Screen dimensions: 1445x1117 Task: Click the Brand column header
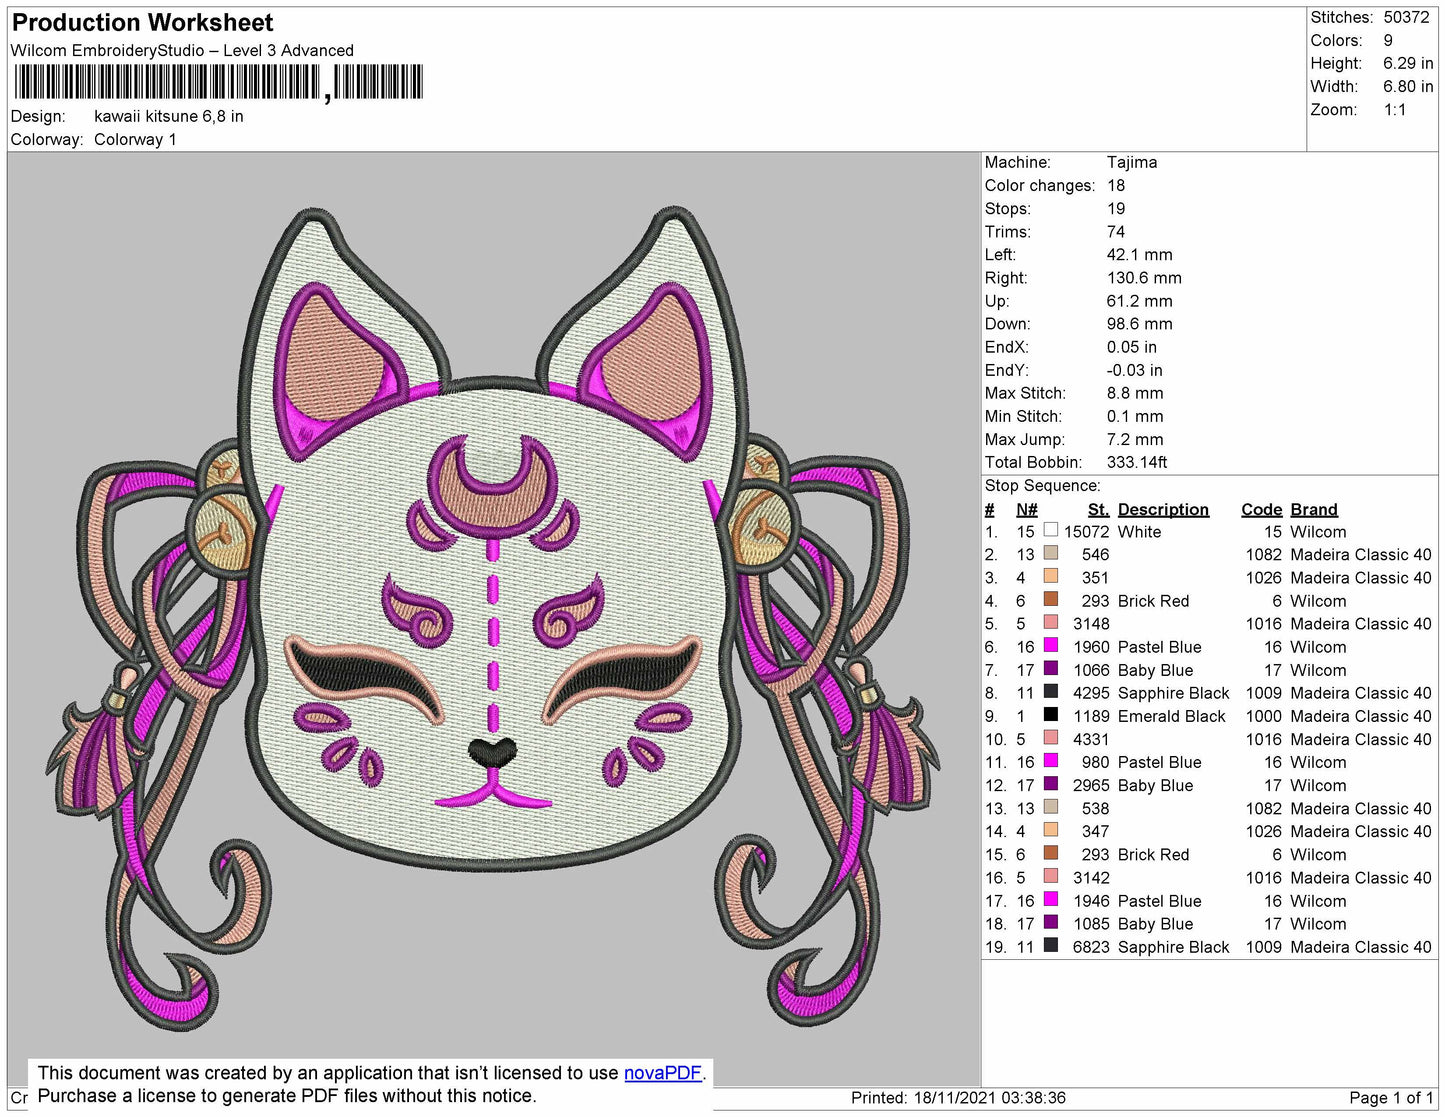point(1313,509)
